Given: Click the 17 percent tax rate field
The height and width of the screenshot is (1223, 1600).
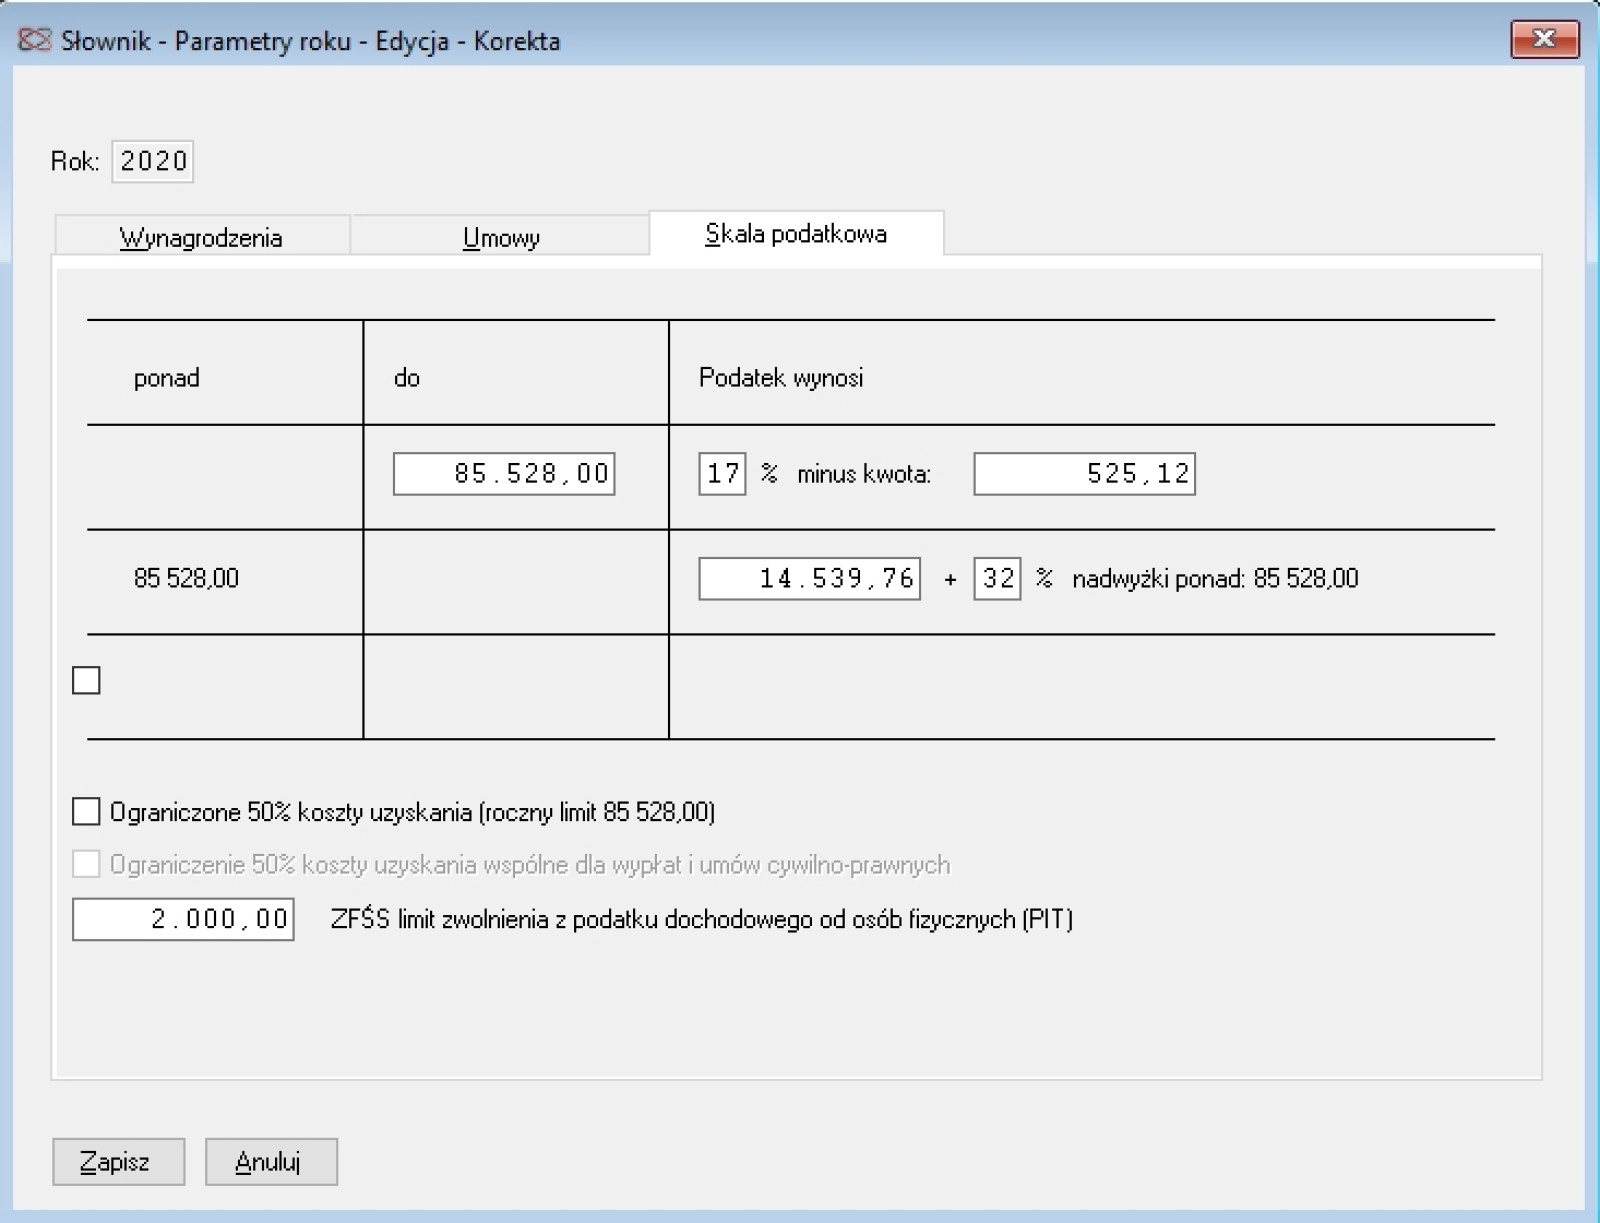Looking at the screenshot, I should 722,473.
